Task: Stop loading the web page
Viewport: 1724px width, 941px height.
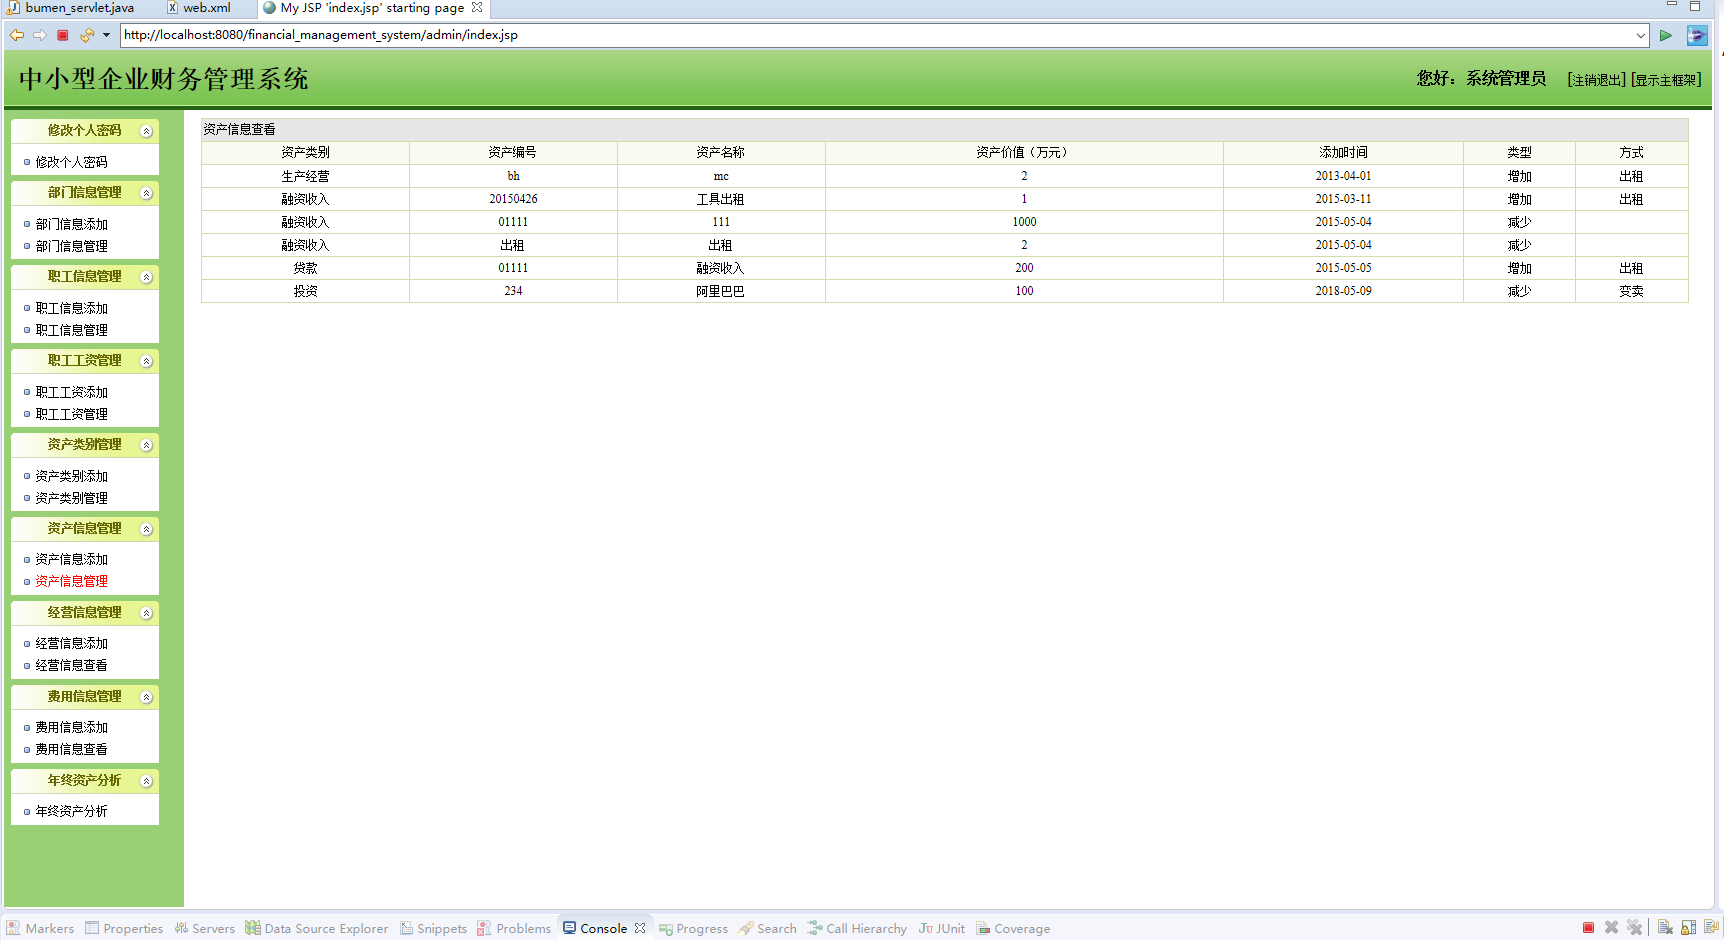Action: click(x=63, y=35)
